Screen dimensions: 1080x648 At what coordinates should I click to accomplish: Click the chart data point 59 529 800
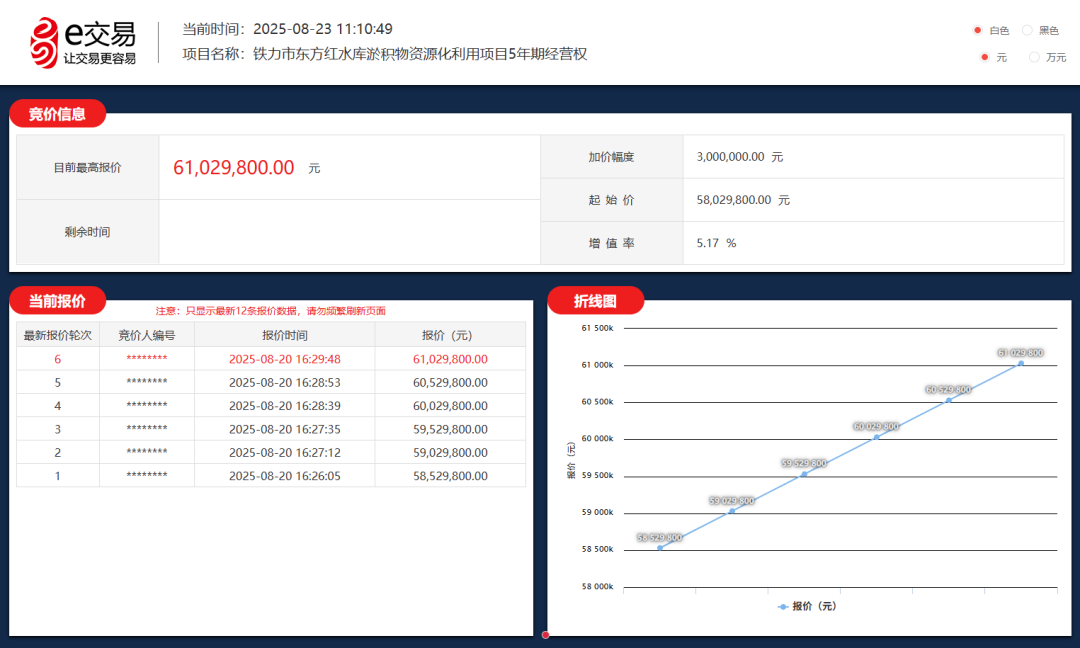[804, 474]
